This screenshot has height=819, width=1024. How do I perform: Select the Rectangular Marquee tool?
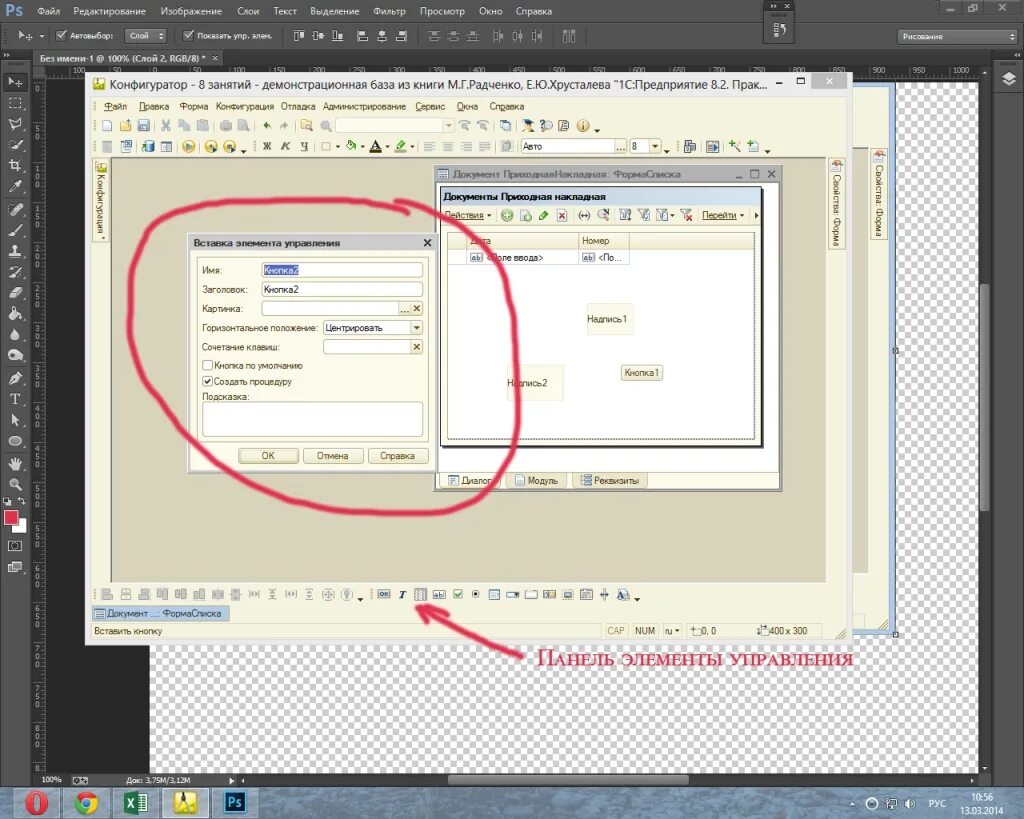pyautogui.click(x=15, y=103)
